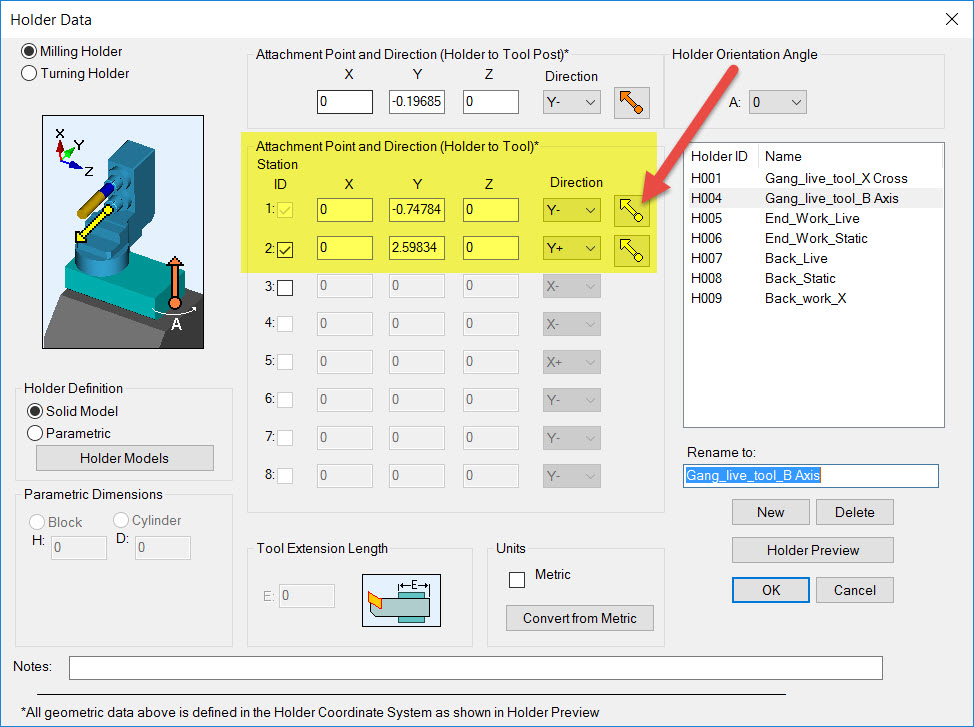Open the Holder to Tool Post Direction dropdown
Image resolution: width=974 pixels, height=727 pixels.
571,101
